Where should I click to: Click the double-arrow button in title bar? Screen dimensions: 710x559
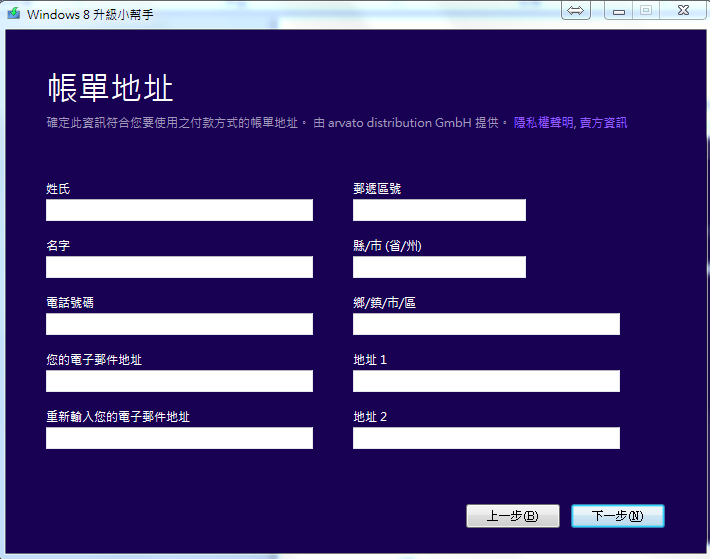576,10
